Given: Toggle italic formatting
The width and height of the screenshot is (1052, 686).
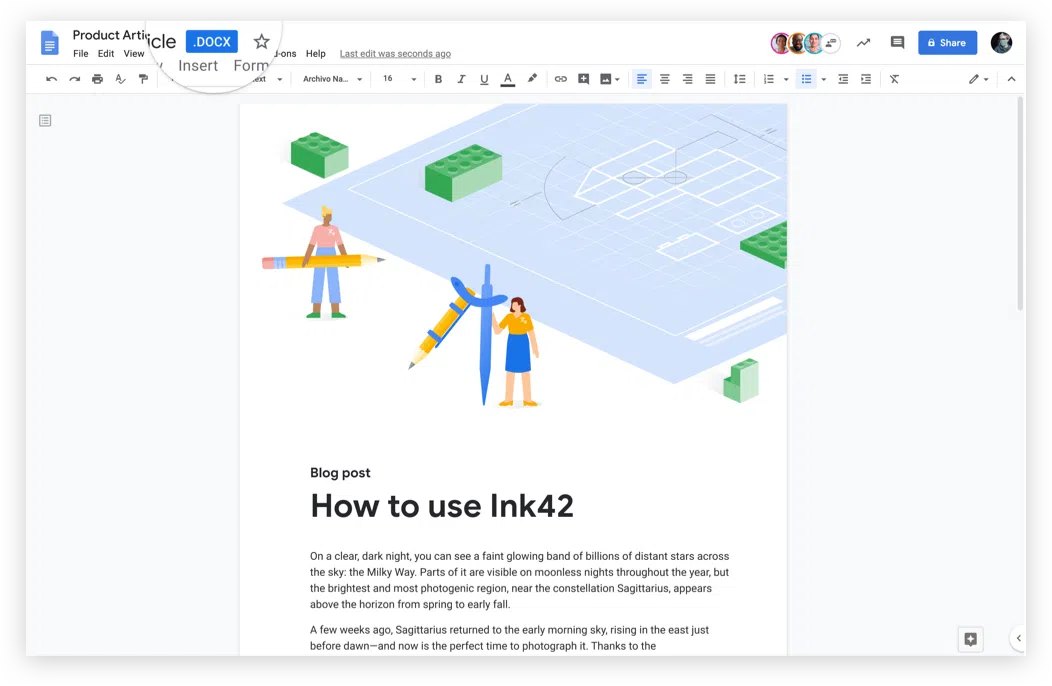Looking at the screenshot, I should tap(461, 79).
